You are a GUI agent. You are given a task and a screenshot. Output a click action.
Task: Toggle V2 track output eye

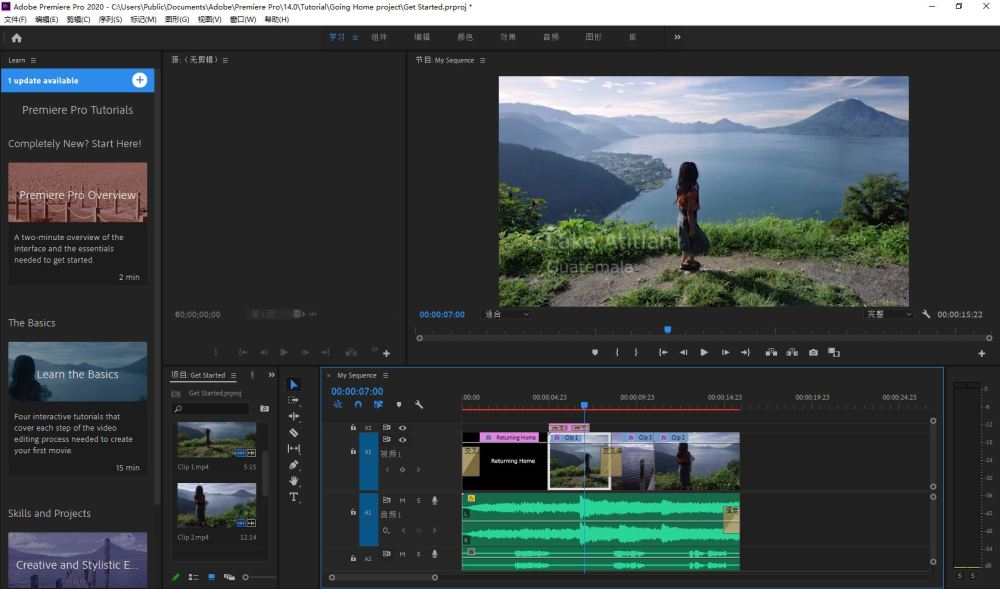402,428
